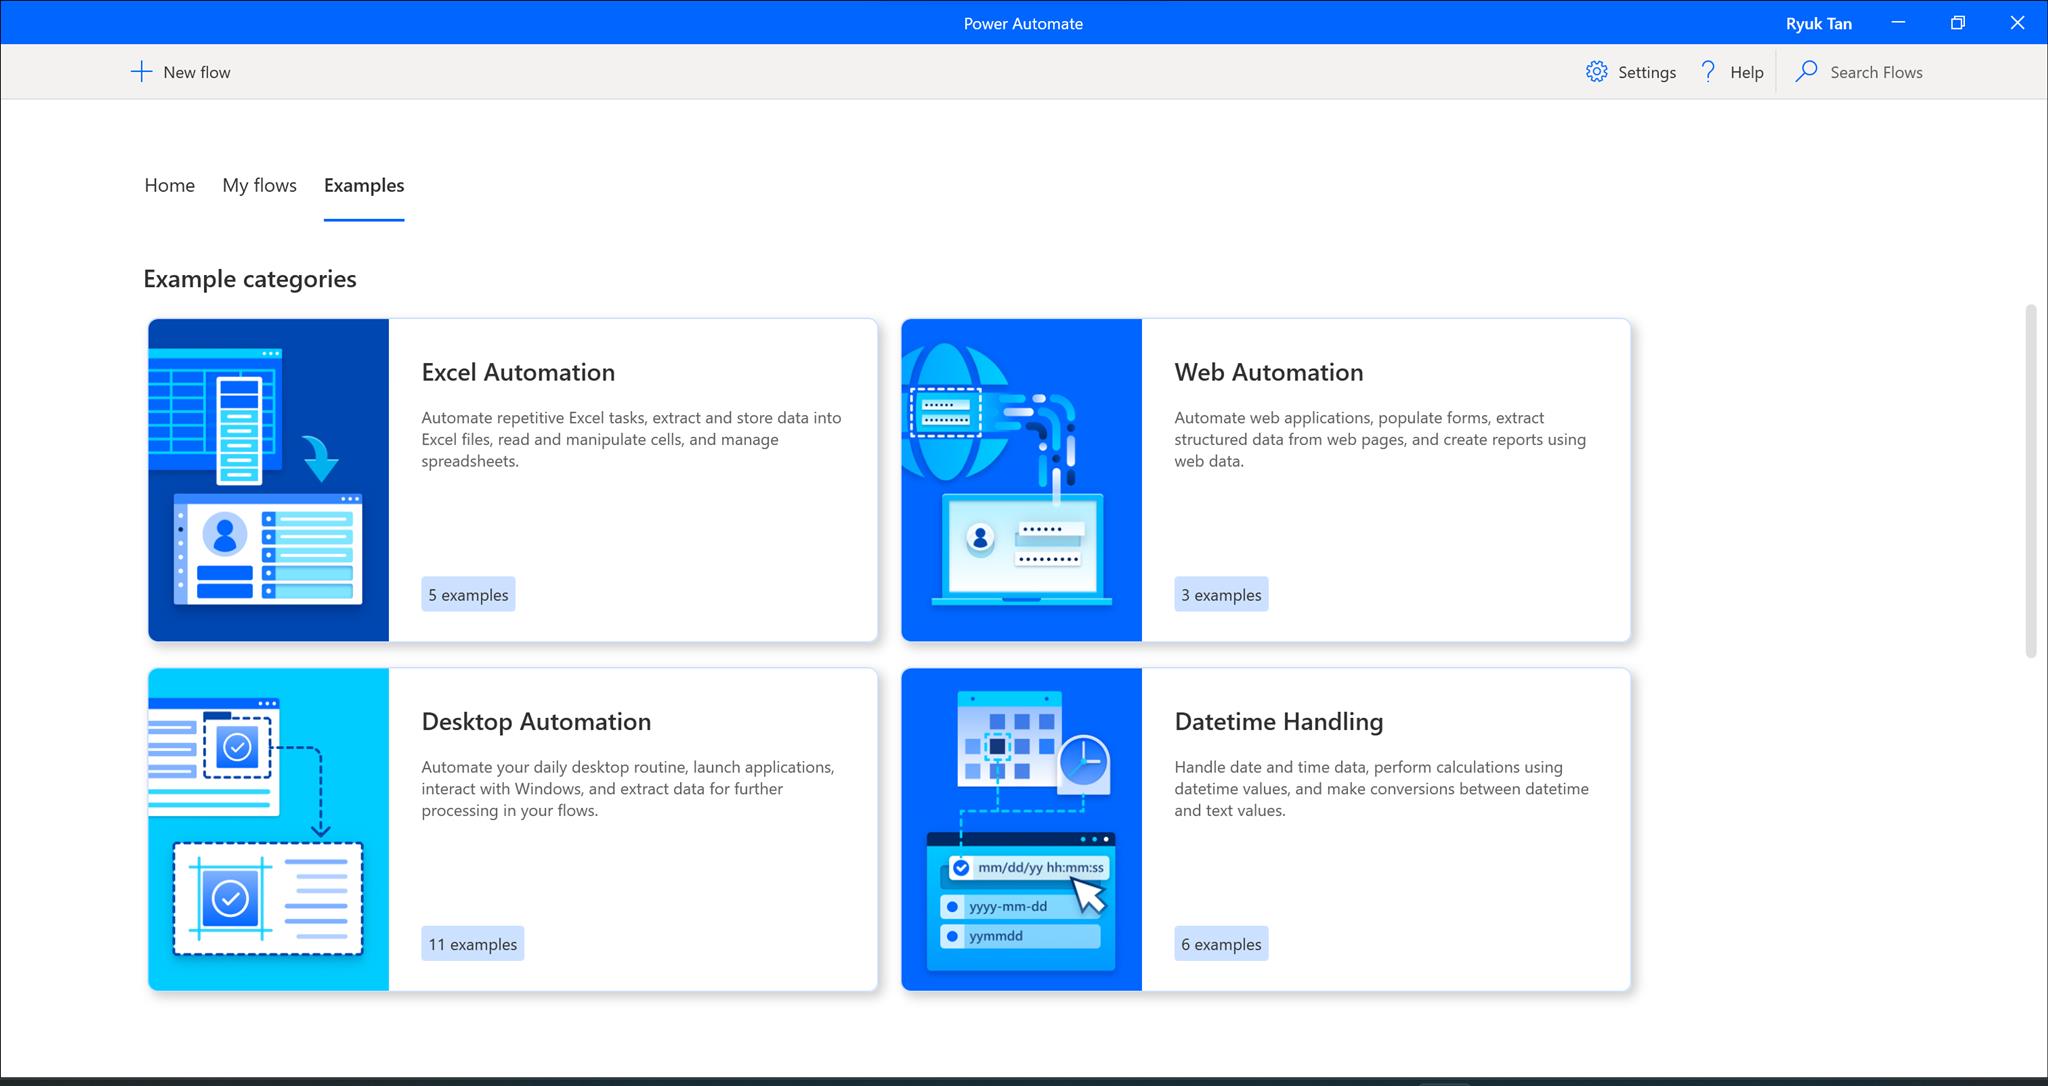
Task: Click the 6 examples badge
Action: 1221,943
